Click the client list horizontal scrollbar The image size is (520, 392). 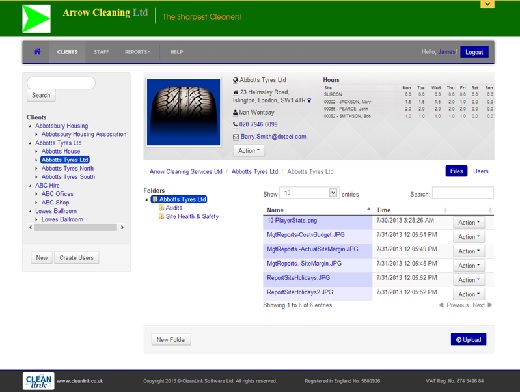click(x=75, y=227)
